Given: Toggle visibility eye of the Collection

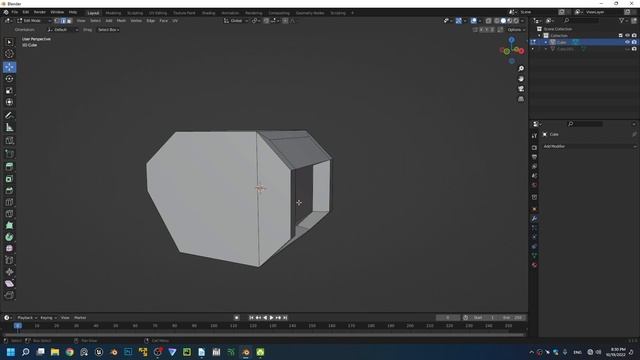Looking at the screenshot, I should click(x=627, y=36).
